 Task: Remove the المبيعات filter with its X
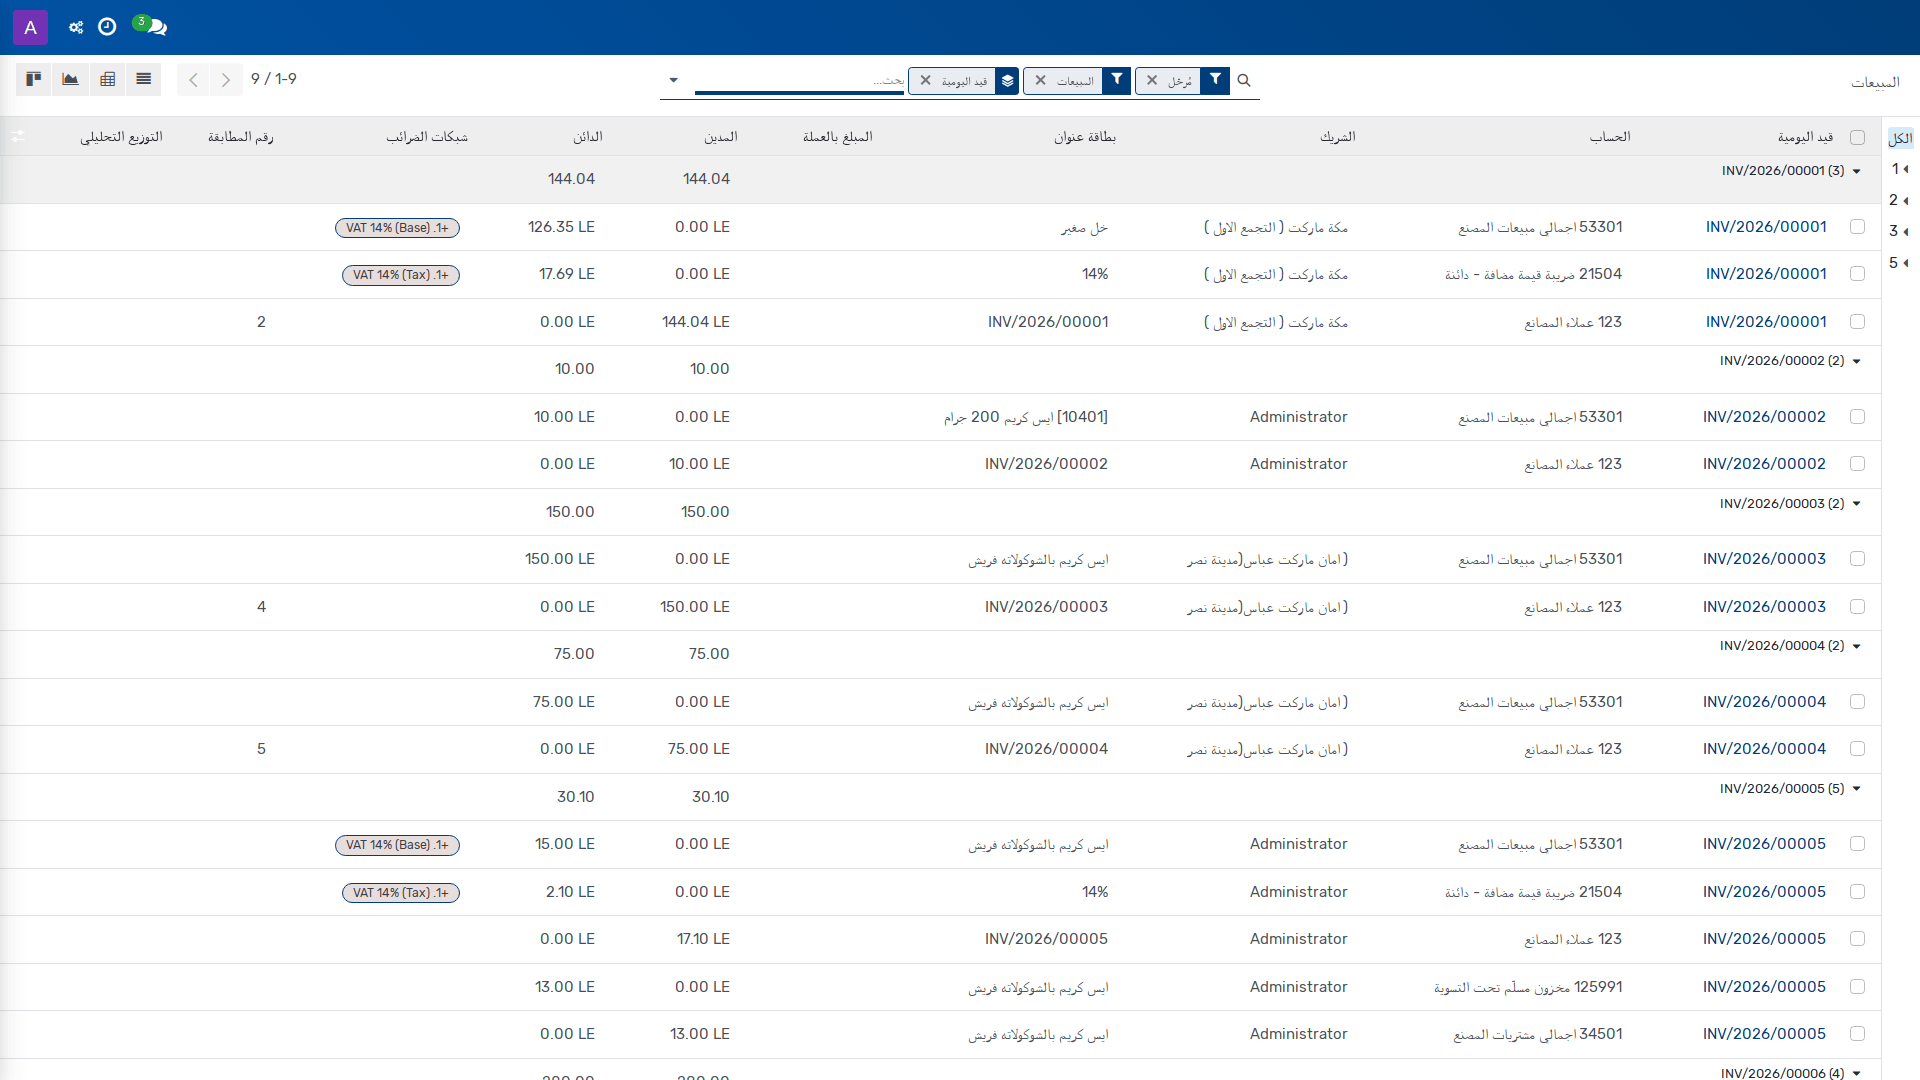pyautogui.click(x=1040, y=80)
